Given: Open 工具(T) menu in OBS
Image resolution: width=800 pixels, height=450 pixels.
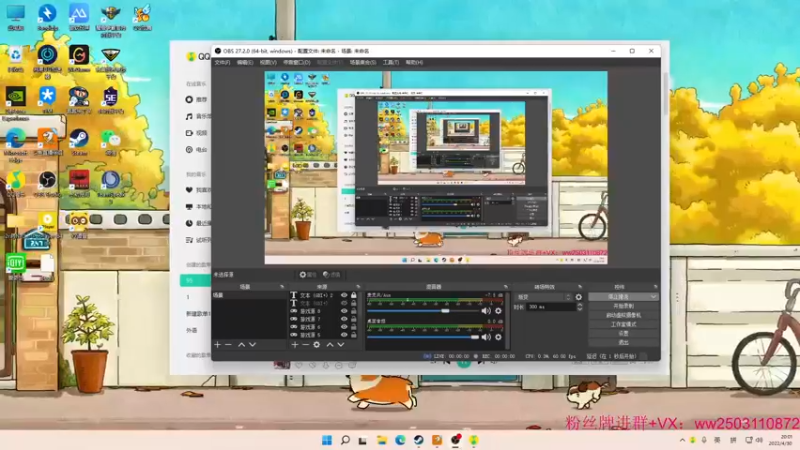Looking at the screenshot, I should click(390, 62).
